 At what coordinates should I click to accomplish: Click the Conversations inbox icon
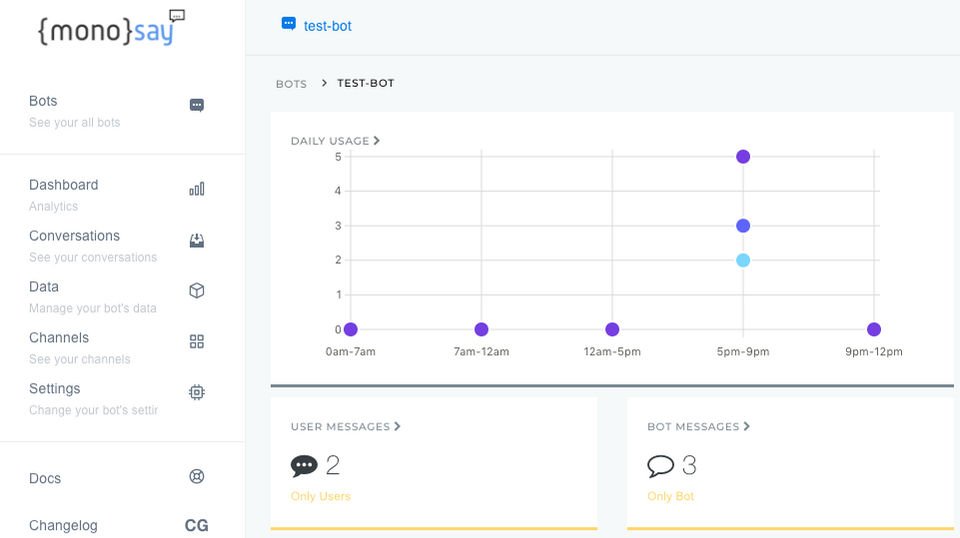197,241
